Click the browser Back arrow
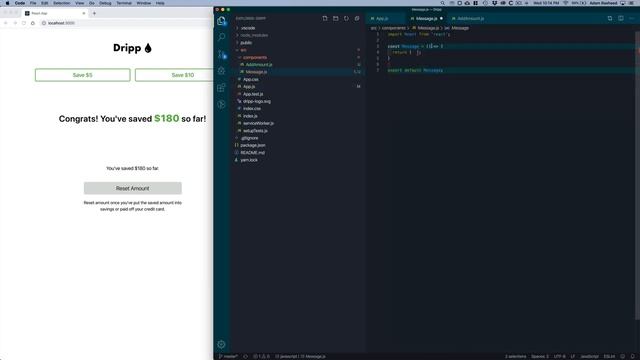Screen dimensions: 640x360 click(6, 23)
